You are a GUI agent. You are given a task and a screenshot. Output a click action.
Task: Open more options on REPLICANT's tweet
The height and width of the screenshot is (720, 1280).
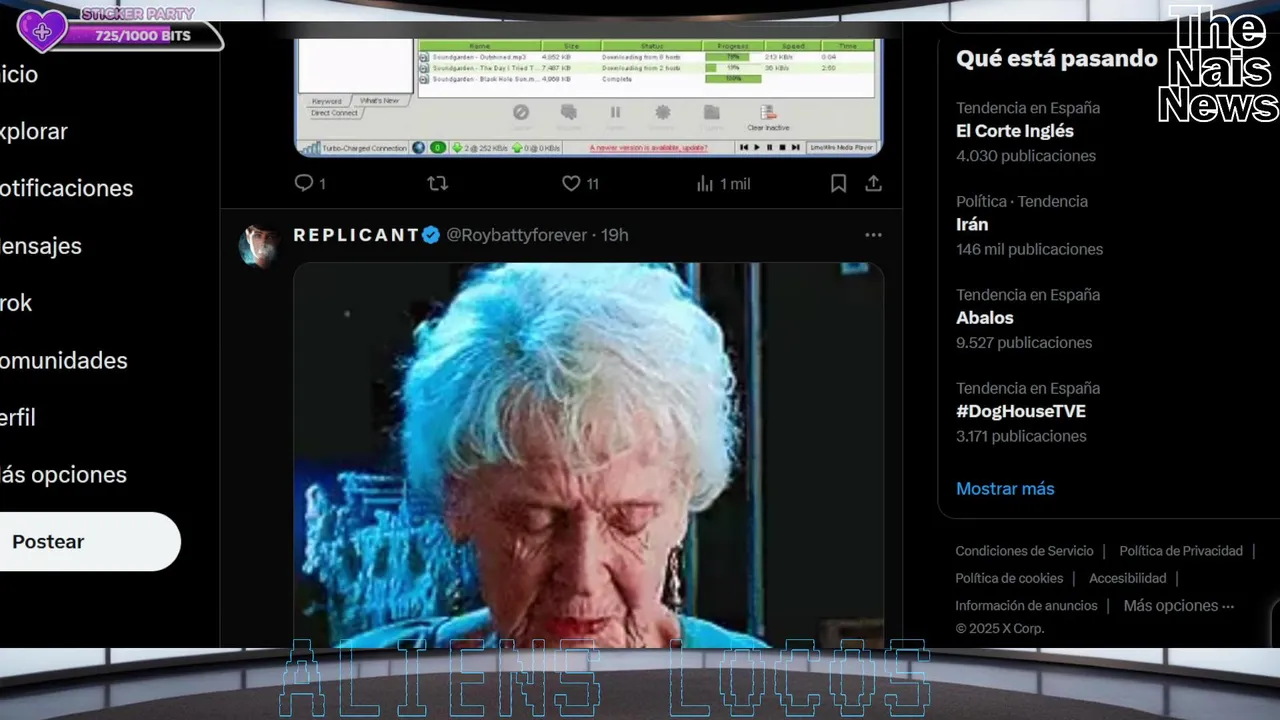point(873,235)
